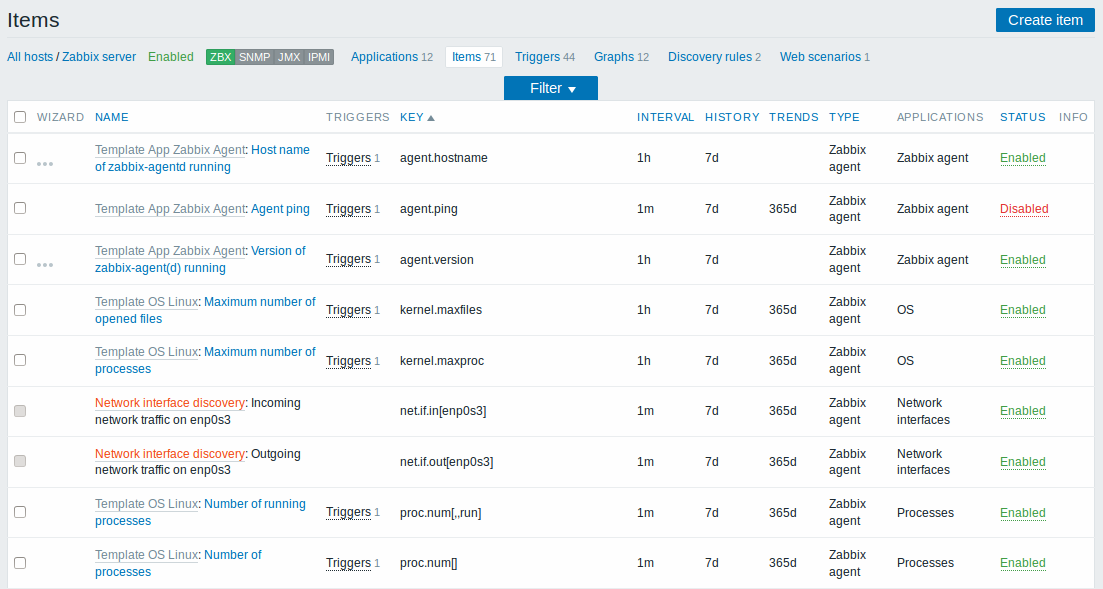Open Maximum number of opened files item
The image size is (1103, 589).
click(x=205, y=310)
